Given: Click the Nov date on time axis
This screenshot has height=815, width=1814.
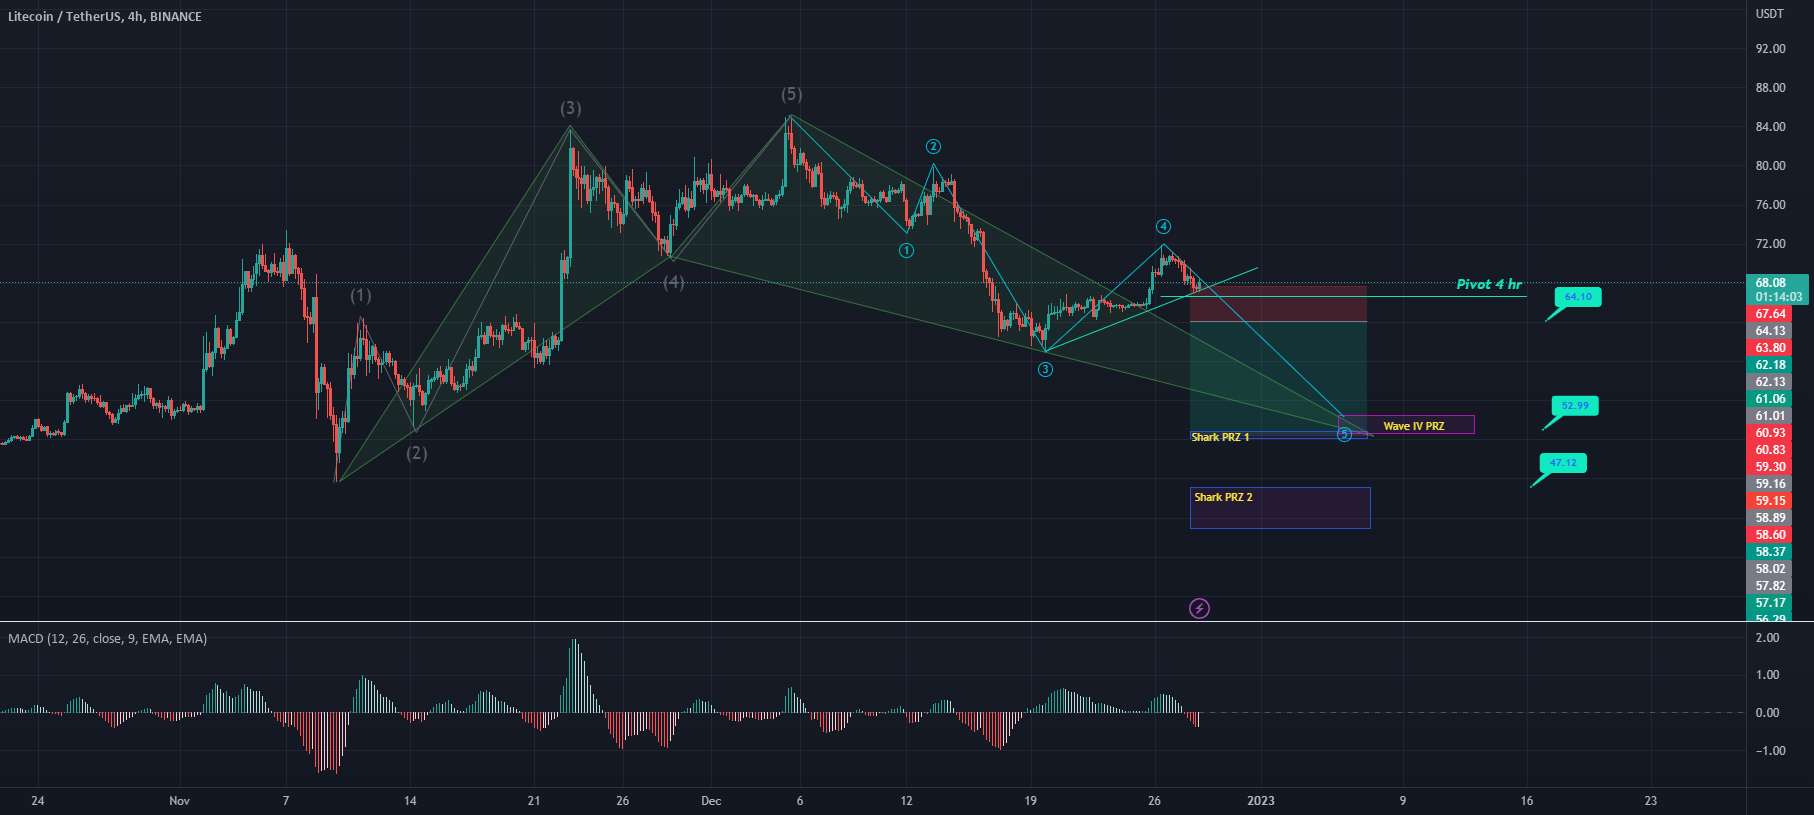Looking at the screenshot, I should click(179, 801).
